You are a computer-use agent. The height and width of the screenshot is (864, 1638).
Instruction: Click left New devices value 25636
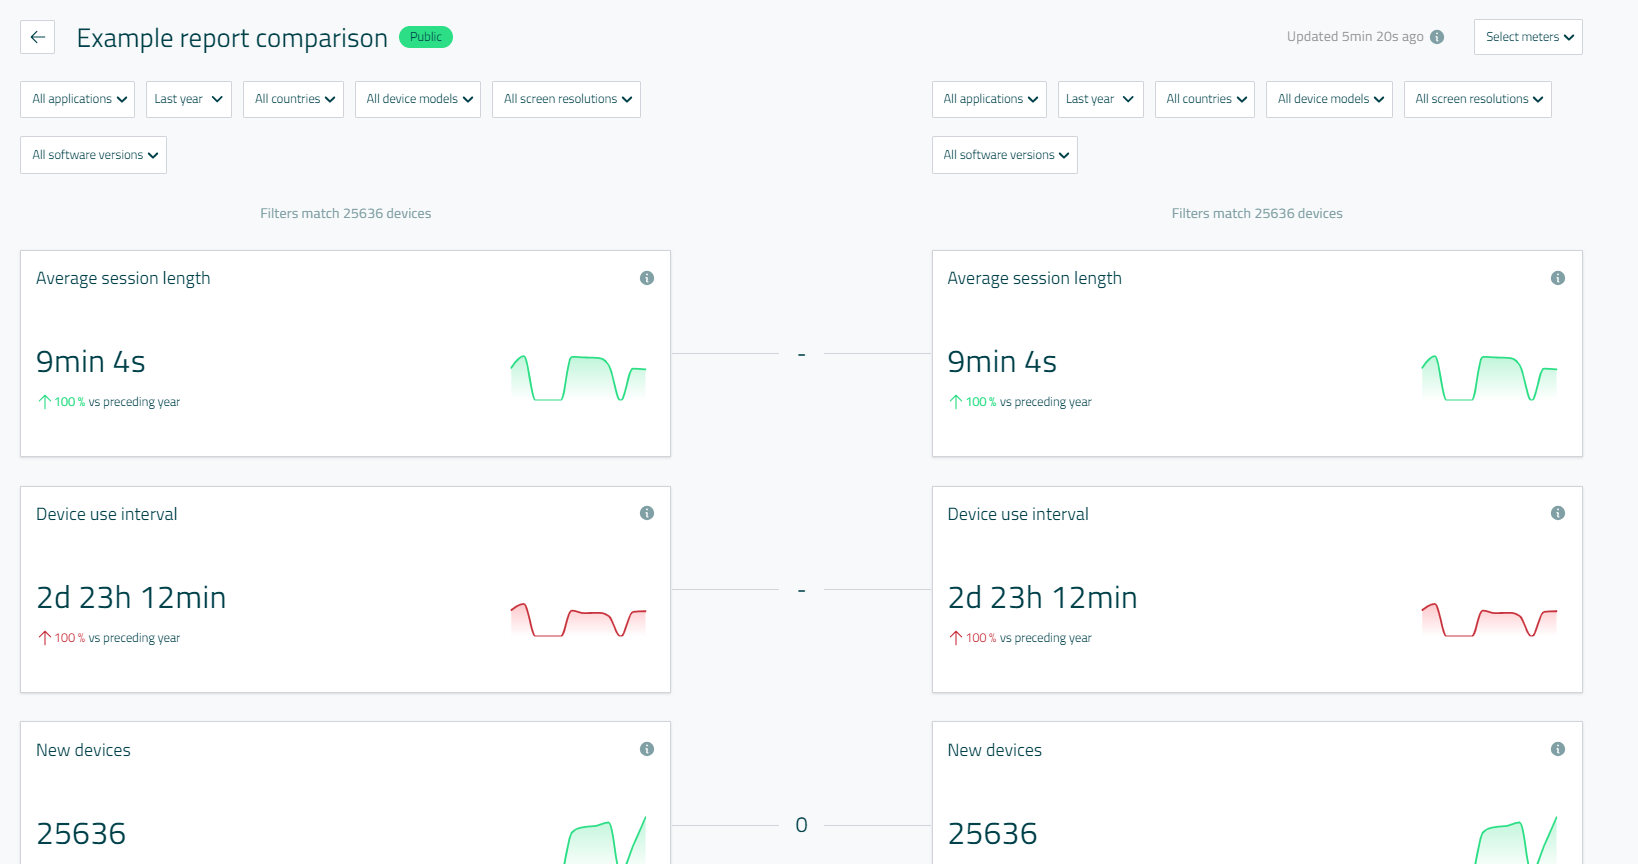[x=81, y=833]
